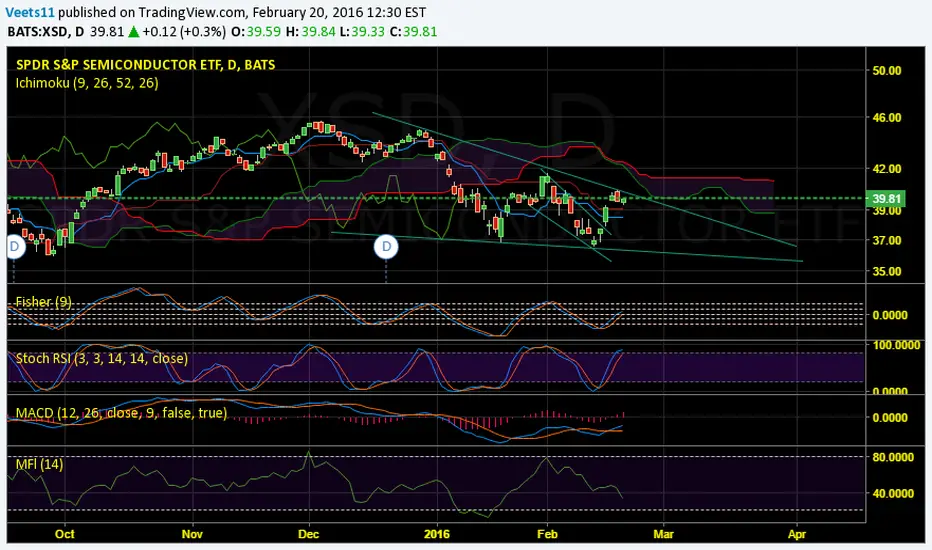The height and width of the screenshot is (550, 932).
Task: Click the green 39.81 current price label
Action: [886, 199]
